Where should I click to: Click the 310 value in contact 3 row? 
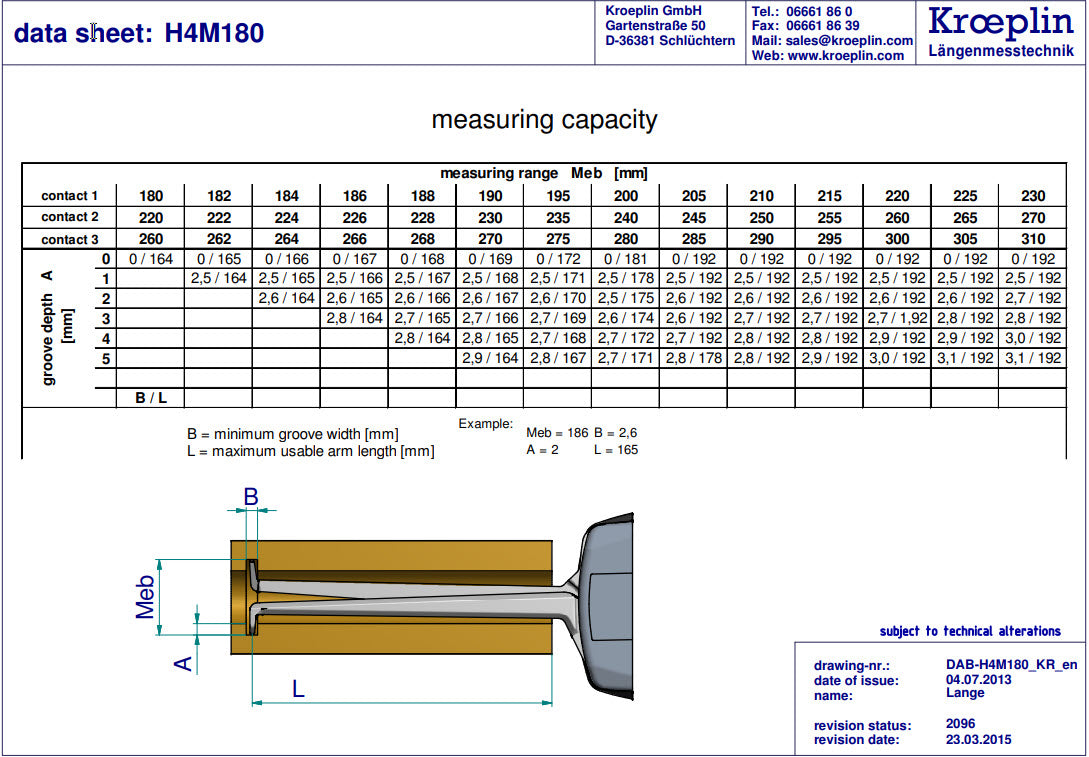(1033, 239)
